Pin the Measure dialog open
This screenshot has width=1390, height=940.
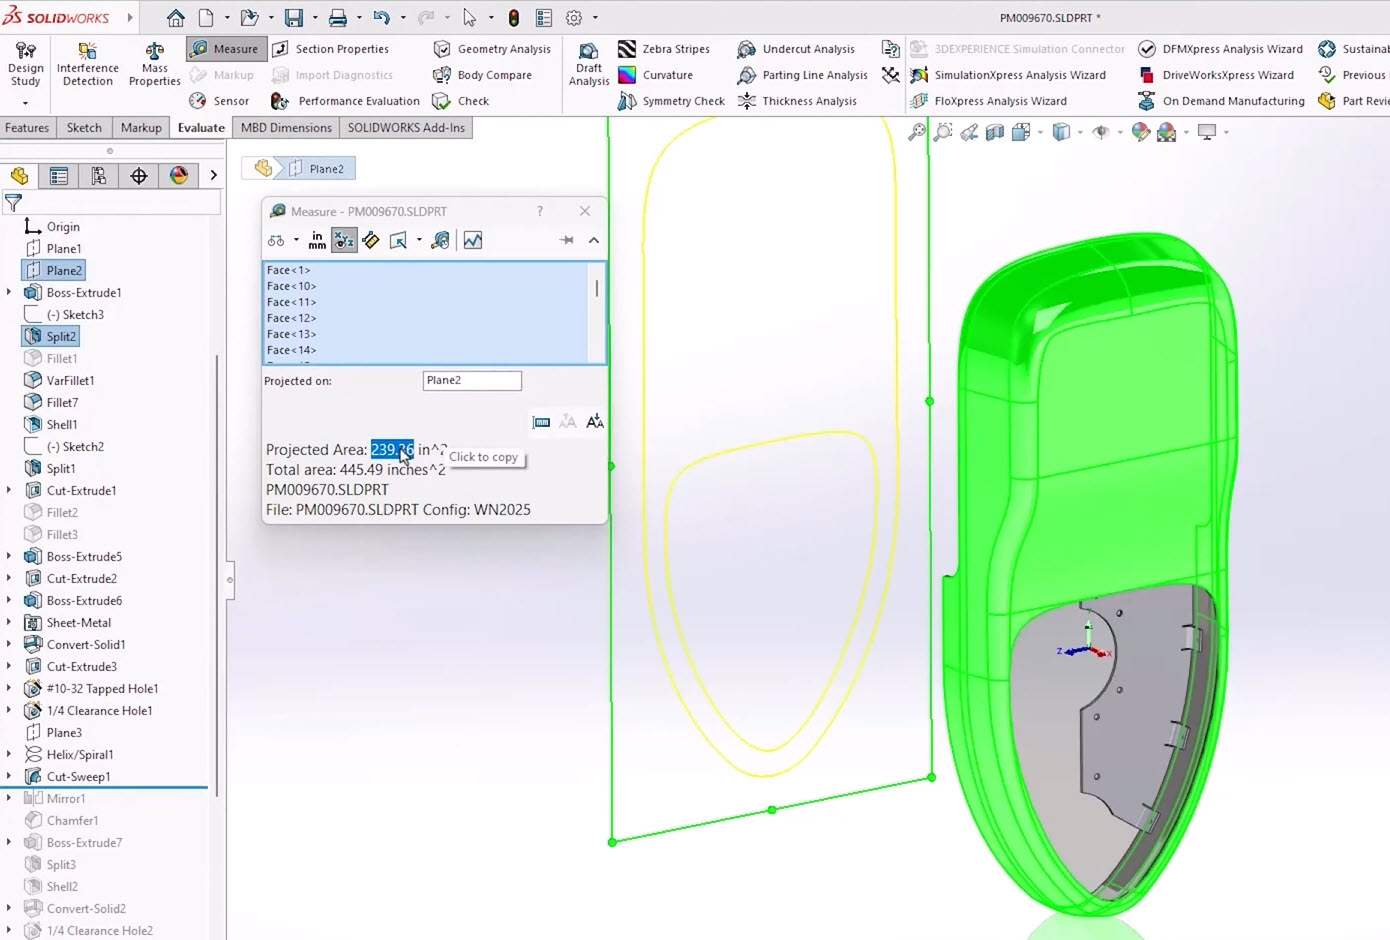567,240
